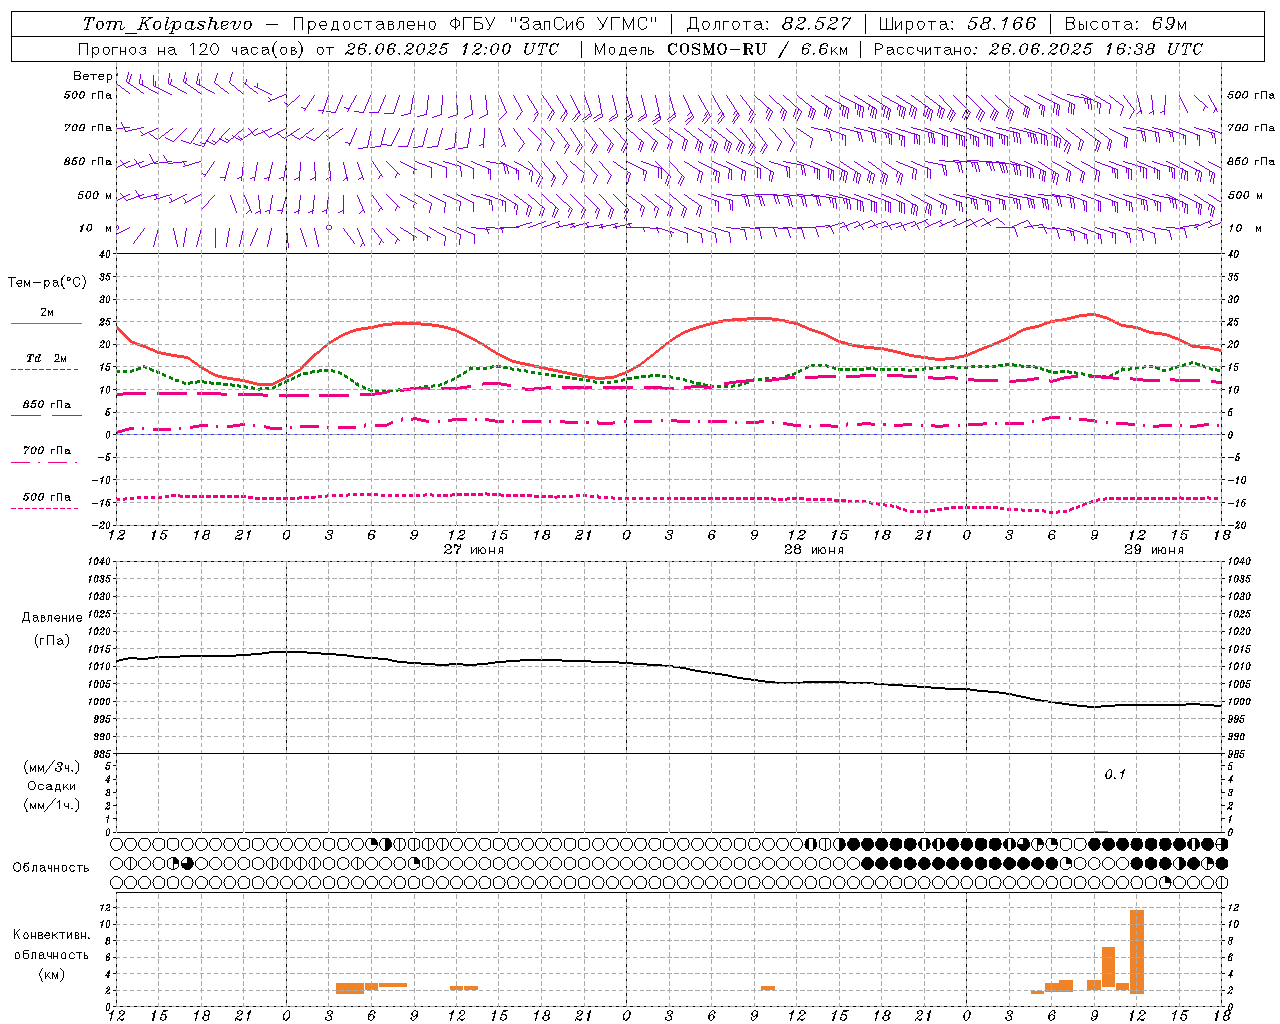Click the 29 июня date label
The image size is (1280, 1024).
pos(1154,550)
